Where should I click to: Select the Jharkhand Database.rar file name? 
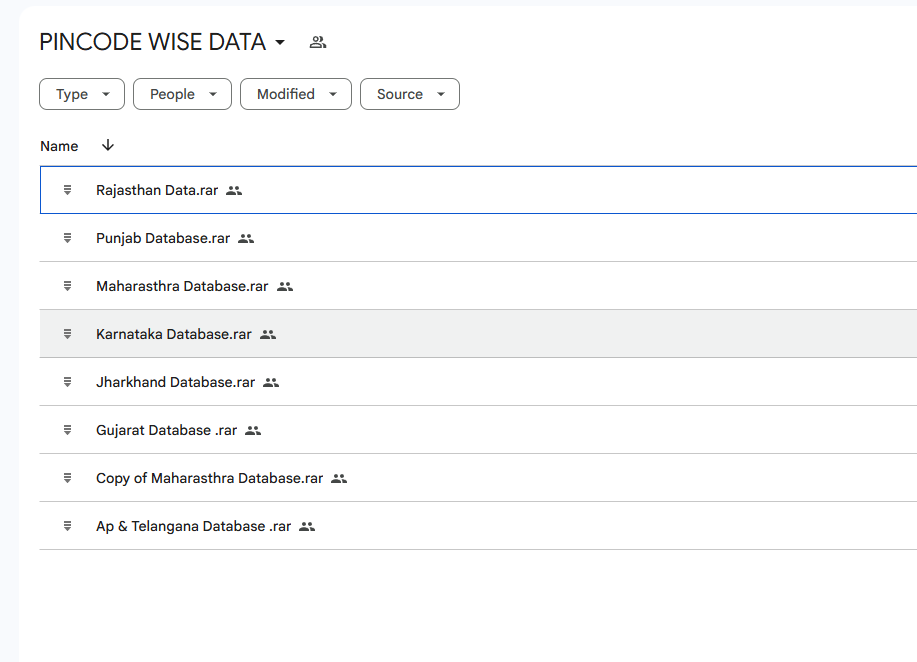tap(175, 382)
